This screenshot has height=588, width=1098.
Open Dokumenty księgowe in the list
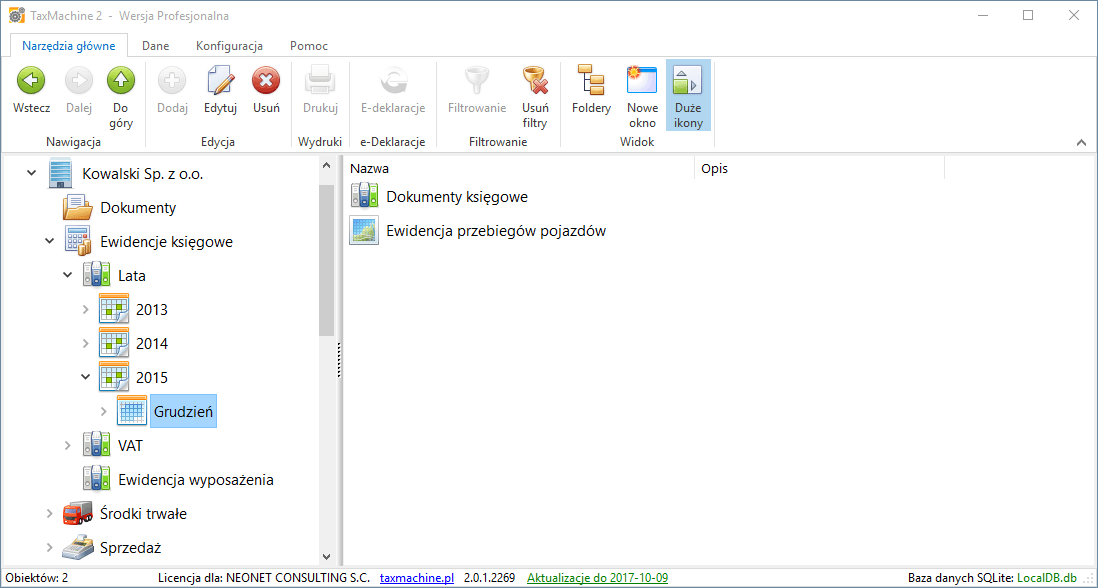pyautogui.click(x=456, y=197)
